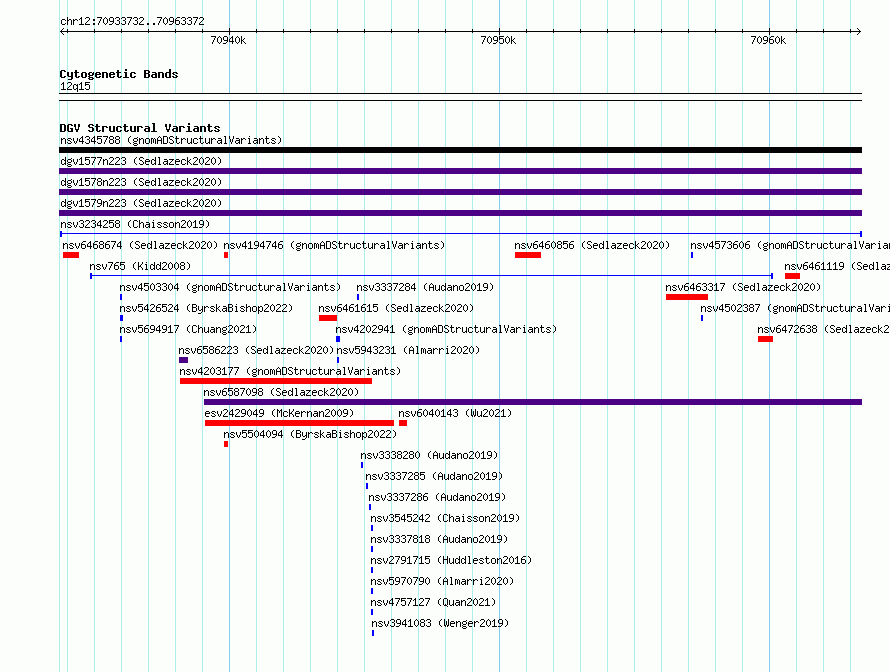This screenshot has width=890, height=672.
Task: Click nsv6468674 red variant block
Action: [71, 255]
